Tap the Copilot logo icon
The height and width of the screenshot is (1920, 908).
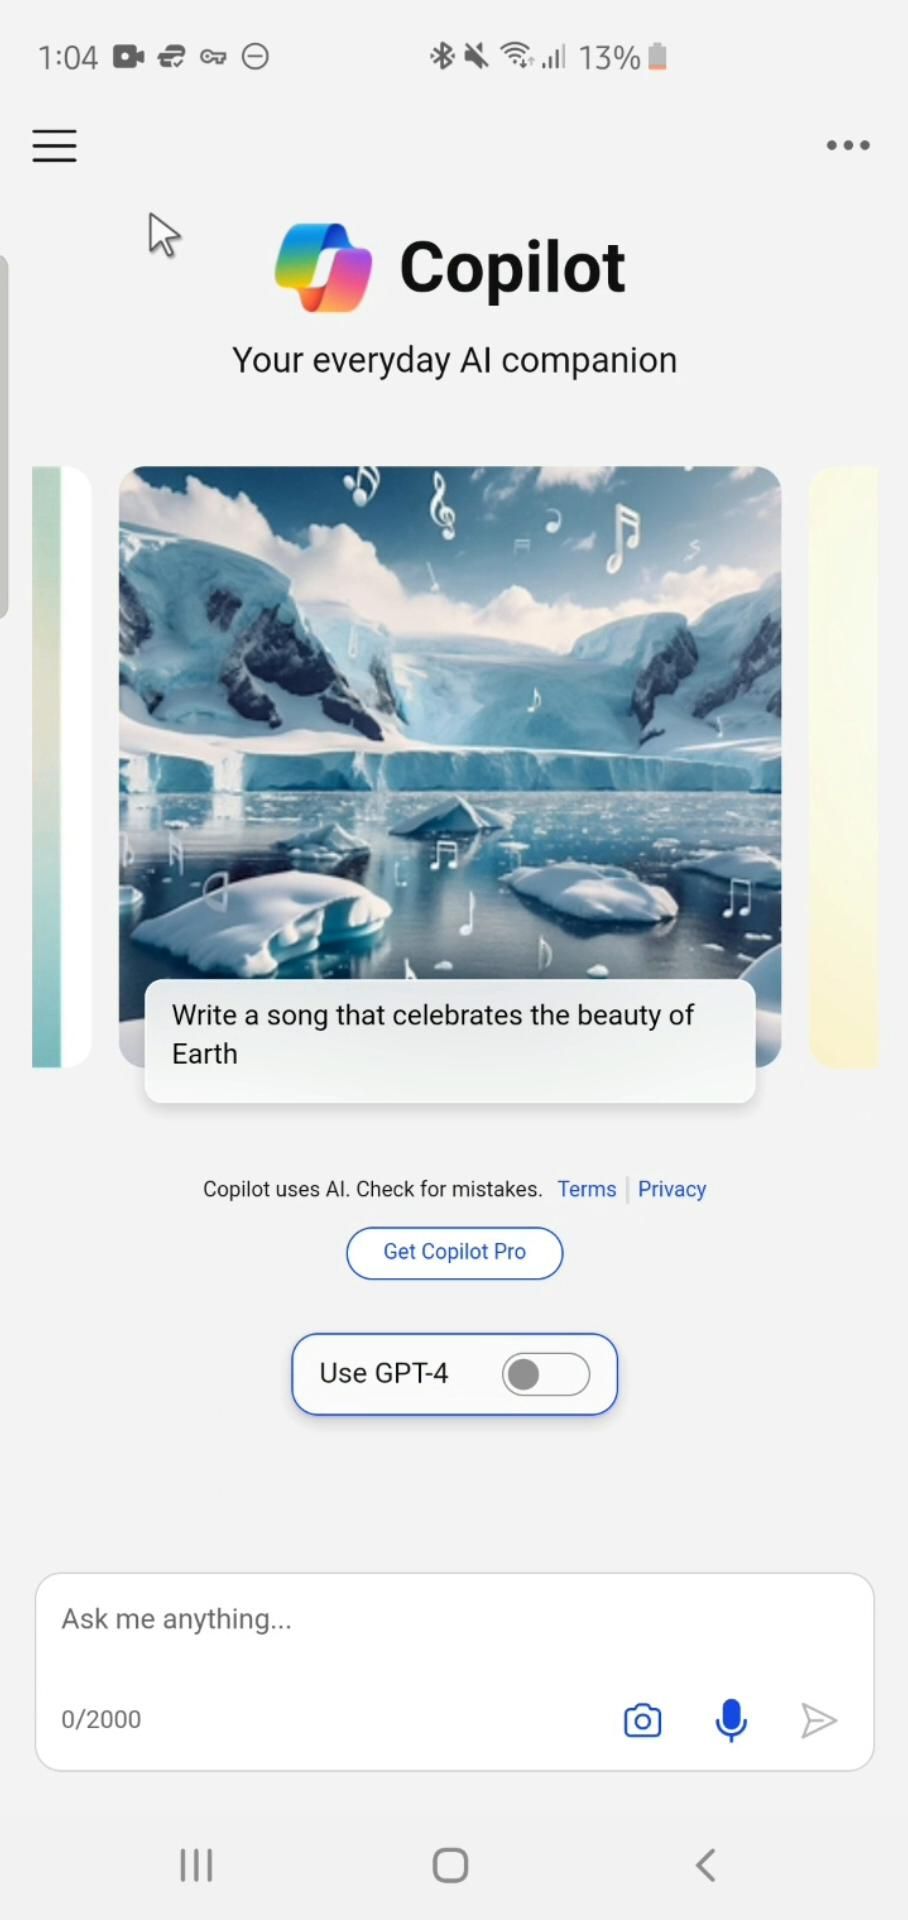323,267
